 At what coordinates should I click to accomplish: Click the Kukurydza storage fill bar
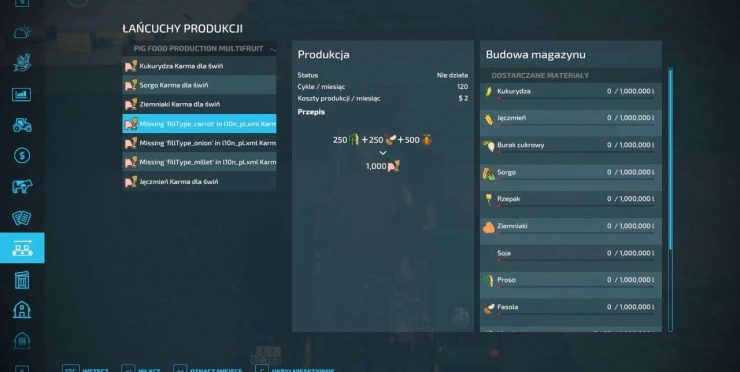coord(575,98)
